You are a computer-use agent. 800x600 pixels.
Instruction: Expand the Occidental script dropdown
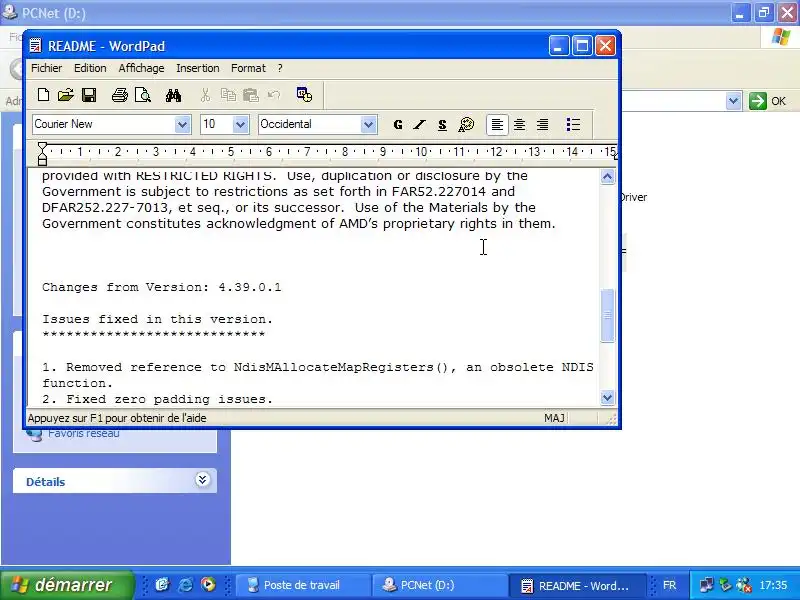(368, 124)
